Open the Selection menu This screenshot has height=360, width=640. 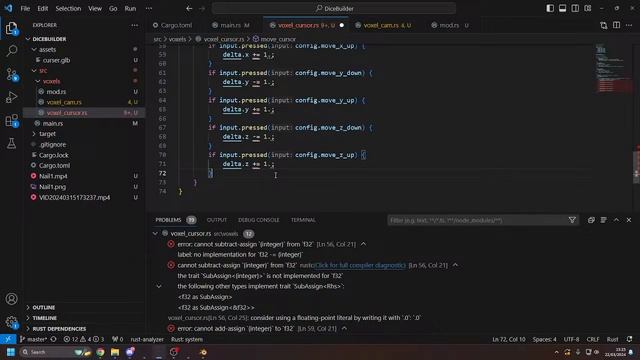click(68, 8)
